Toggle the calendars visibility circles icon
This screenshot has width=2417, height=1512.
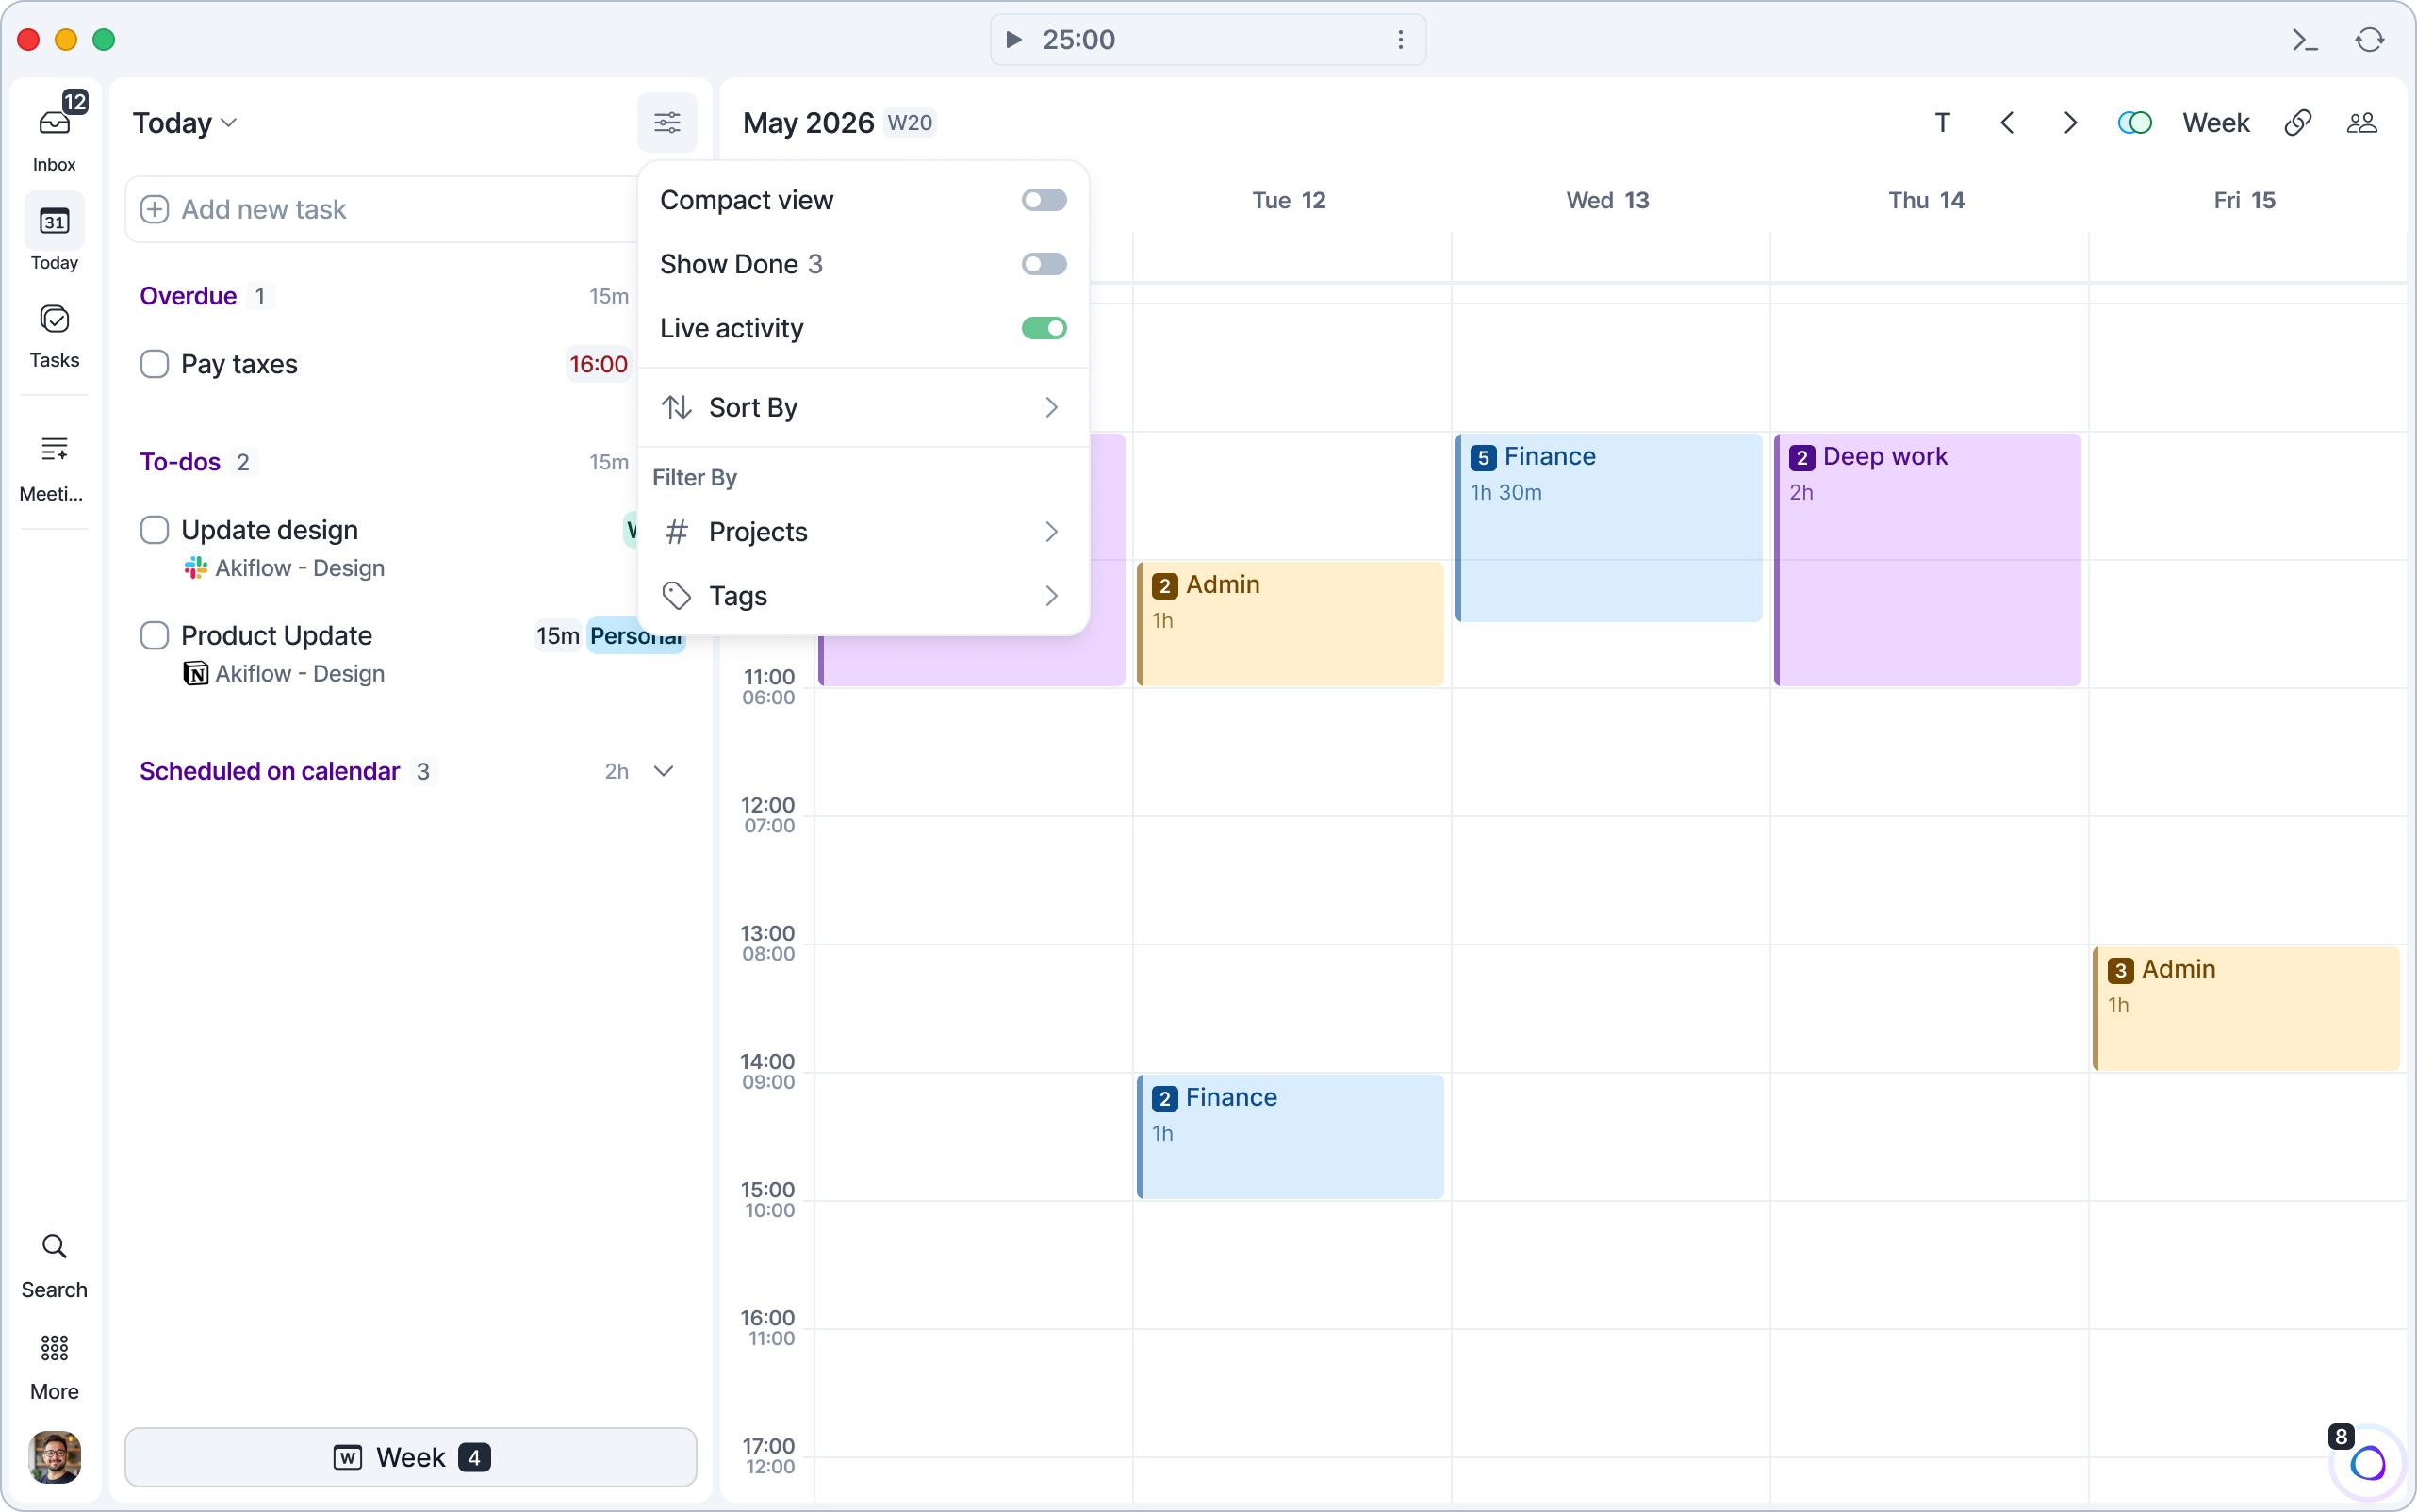[2134, 122]
